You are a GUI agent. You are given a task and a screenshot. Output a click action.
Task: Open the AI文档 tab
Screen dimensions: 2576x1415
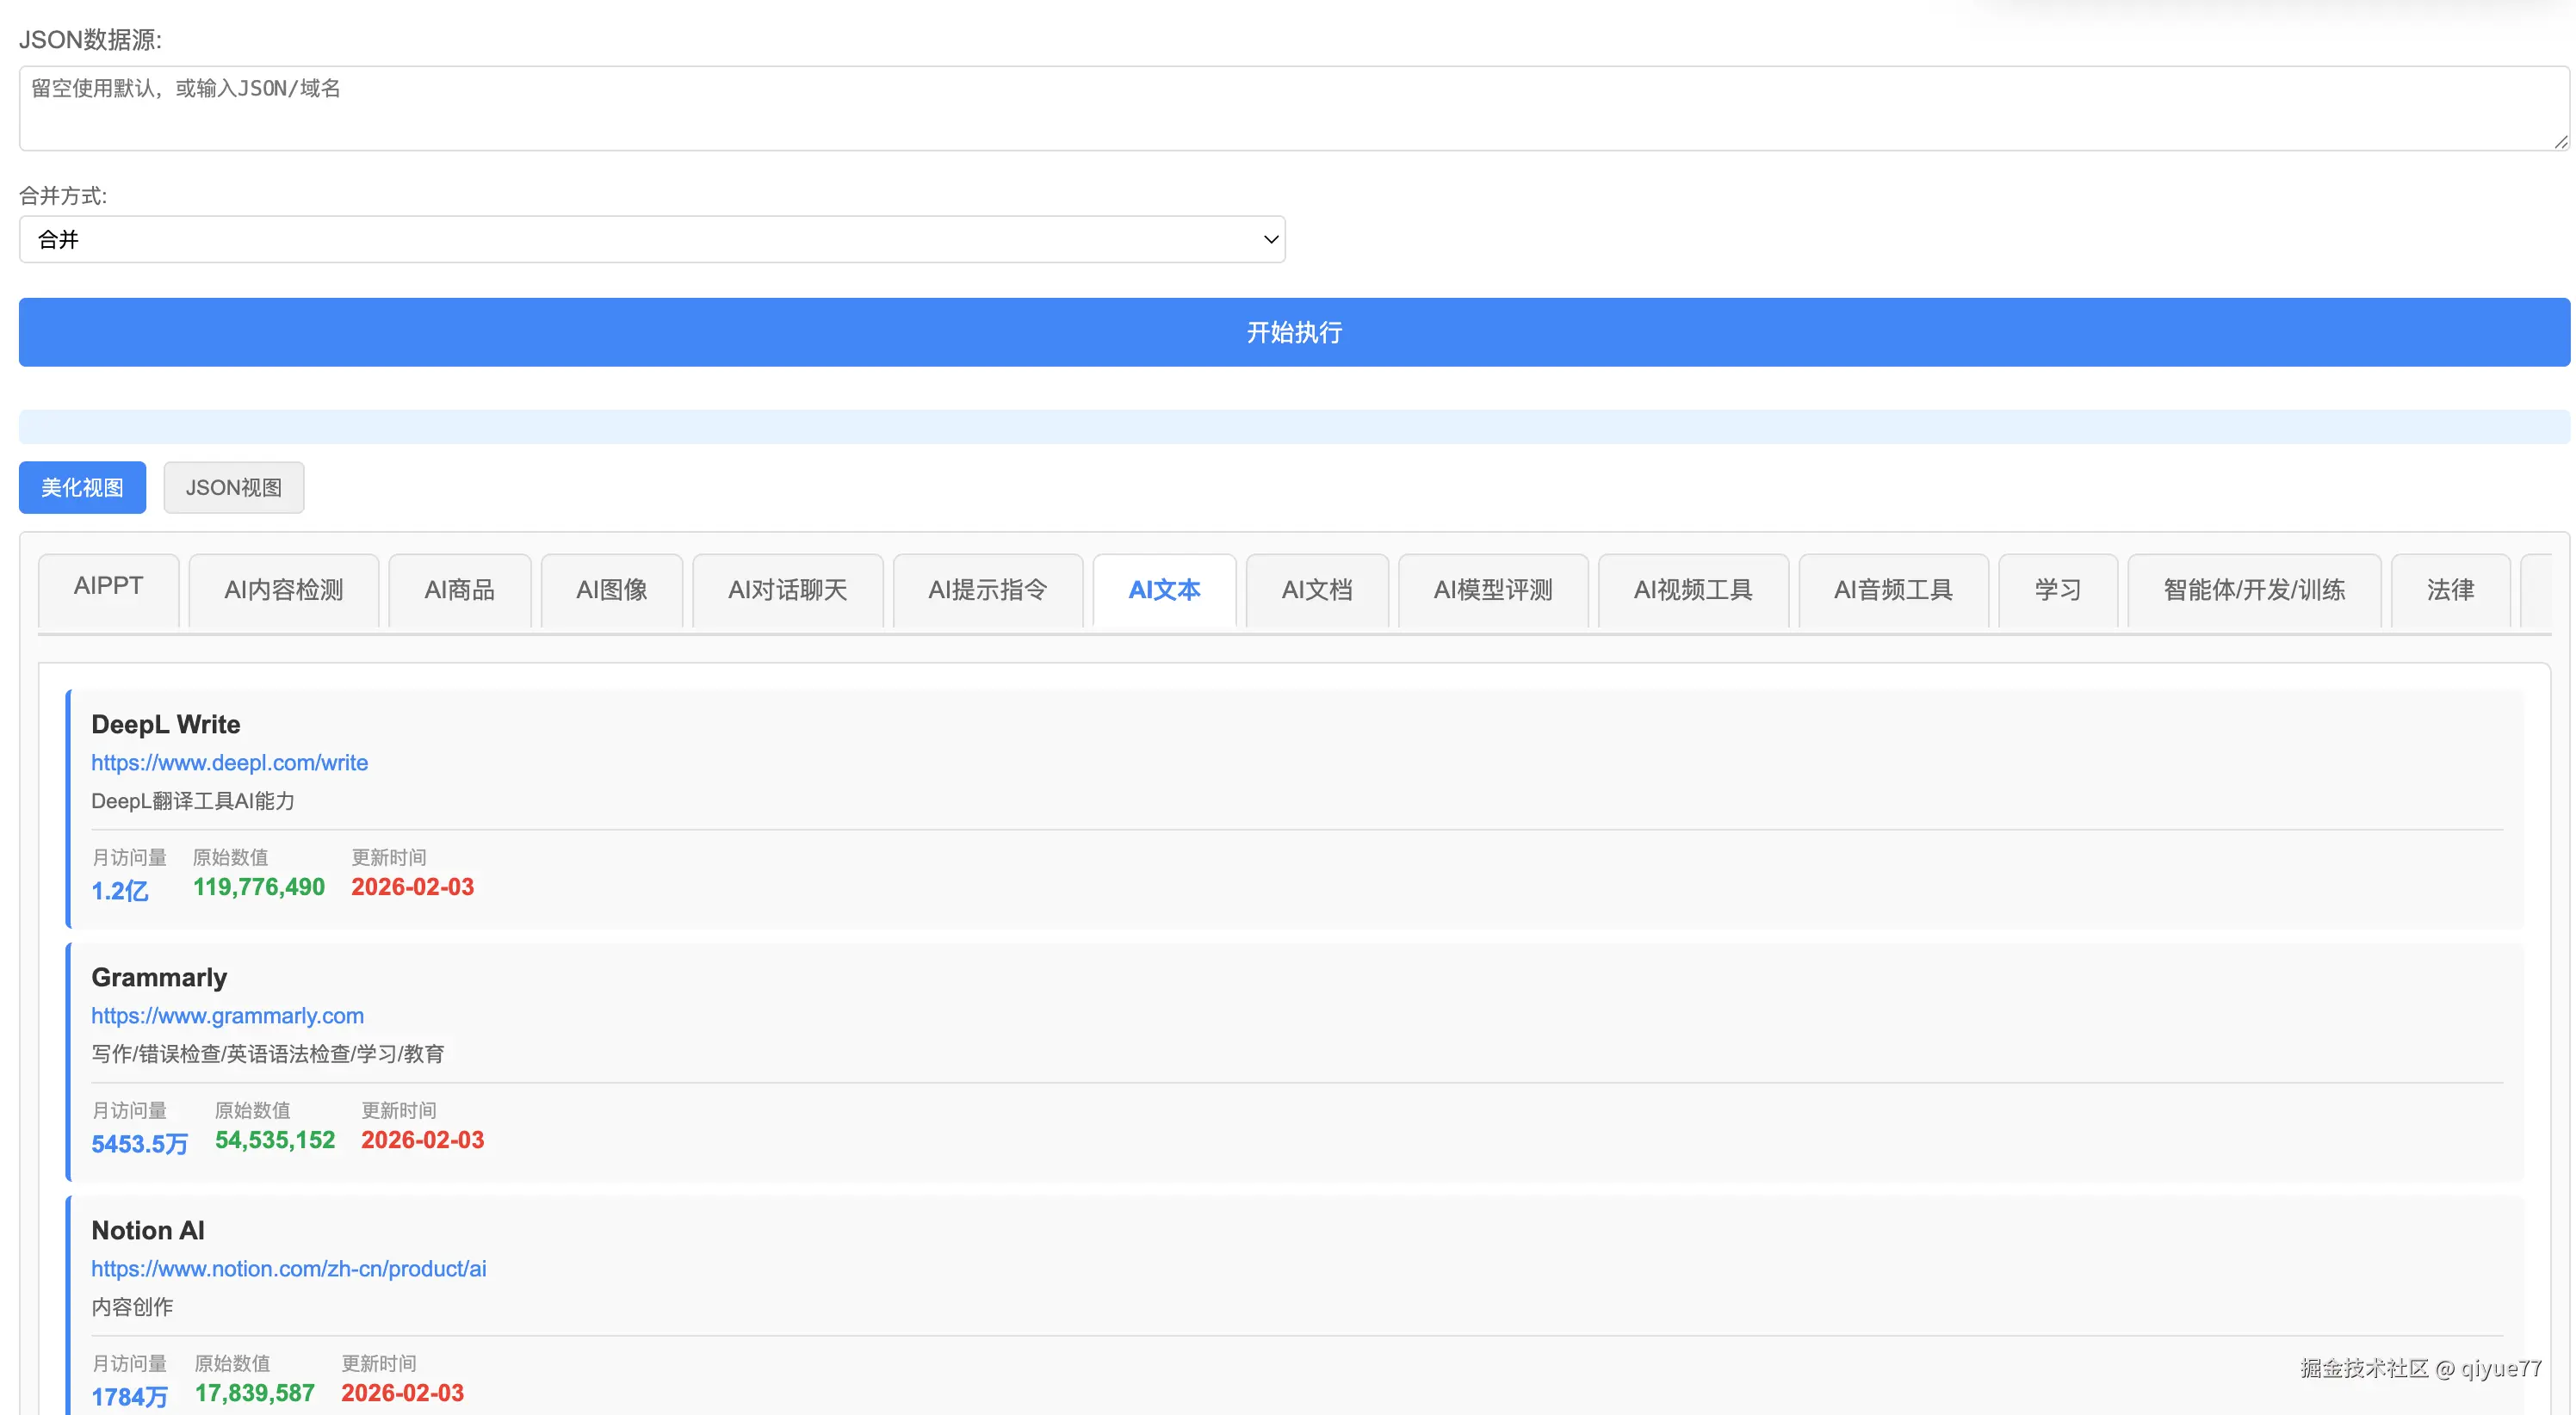tap(1316, 590)
